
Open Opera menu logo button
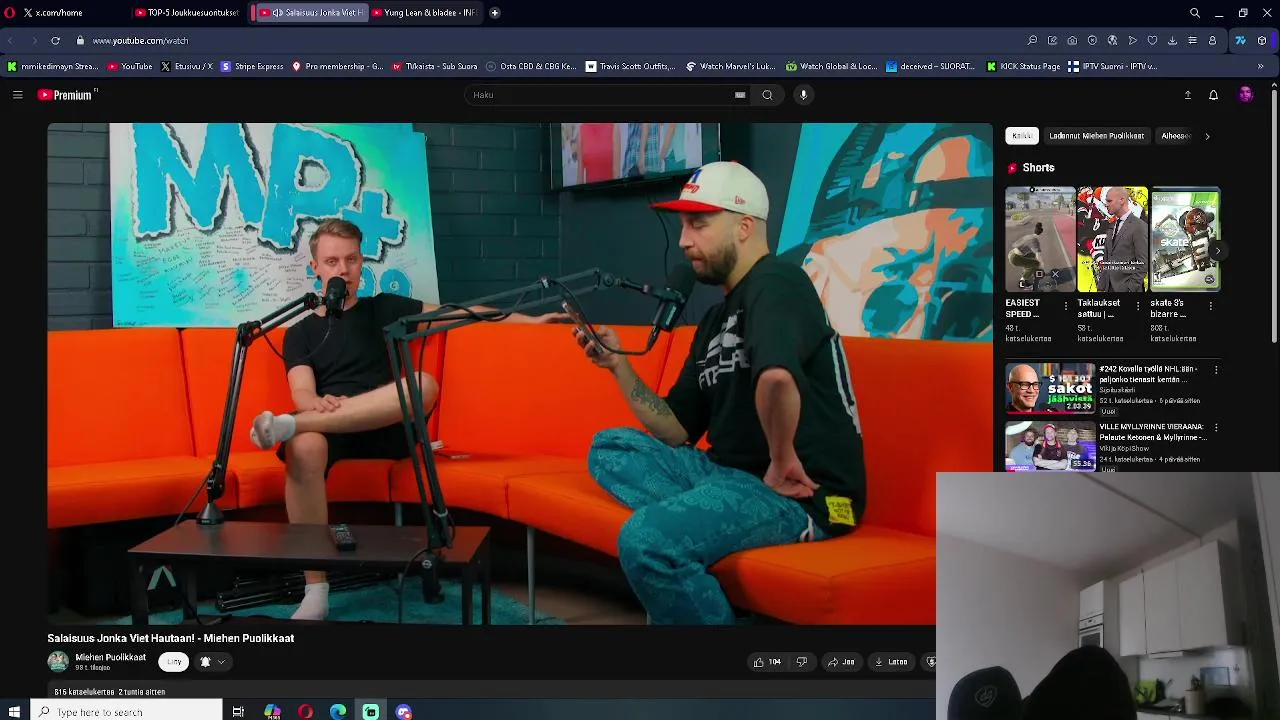pos(9,13)
